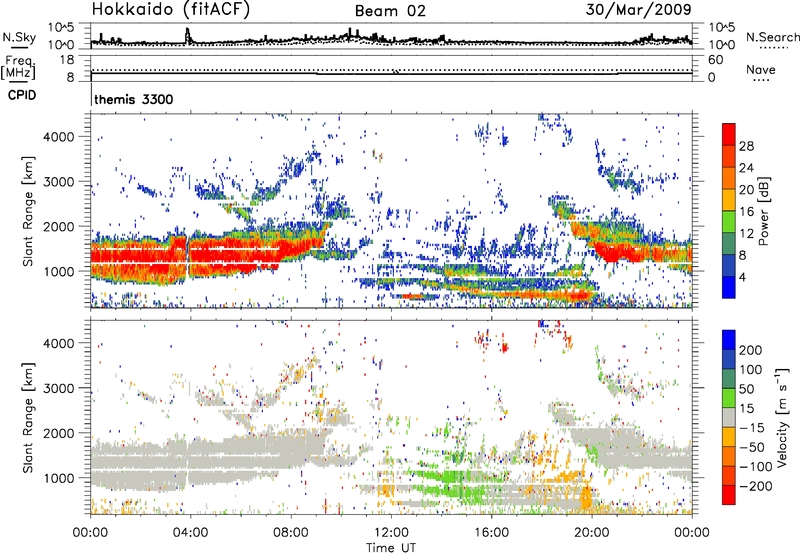
Task: Click the 'Velocity [m s-1]' colorbar label
Action: (x=781, y=417)
